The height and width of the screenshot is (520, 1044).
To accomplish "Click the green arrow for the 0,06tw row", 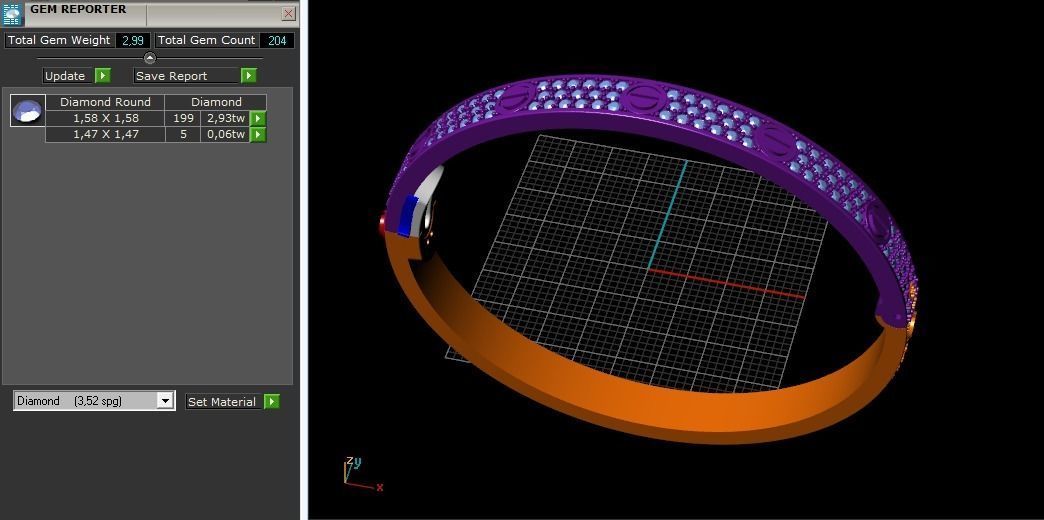I will (x=258, y=134).
